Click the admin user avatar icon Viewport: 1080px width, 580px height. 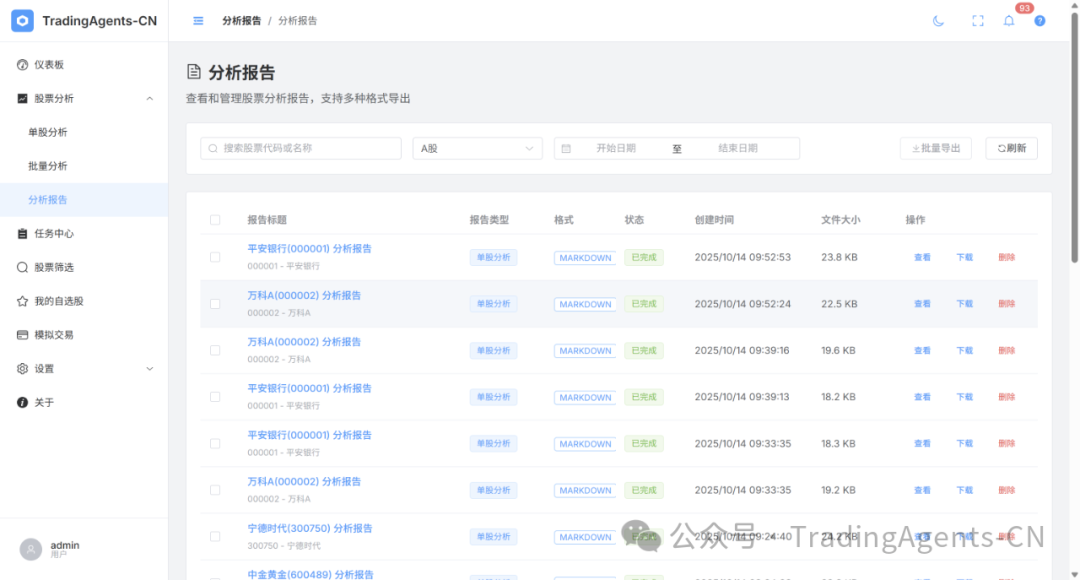click(x=31, y=549)
